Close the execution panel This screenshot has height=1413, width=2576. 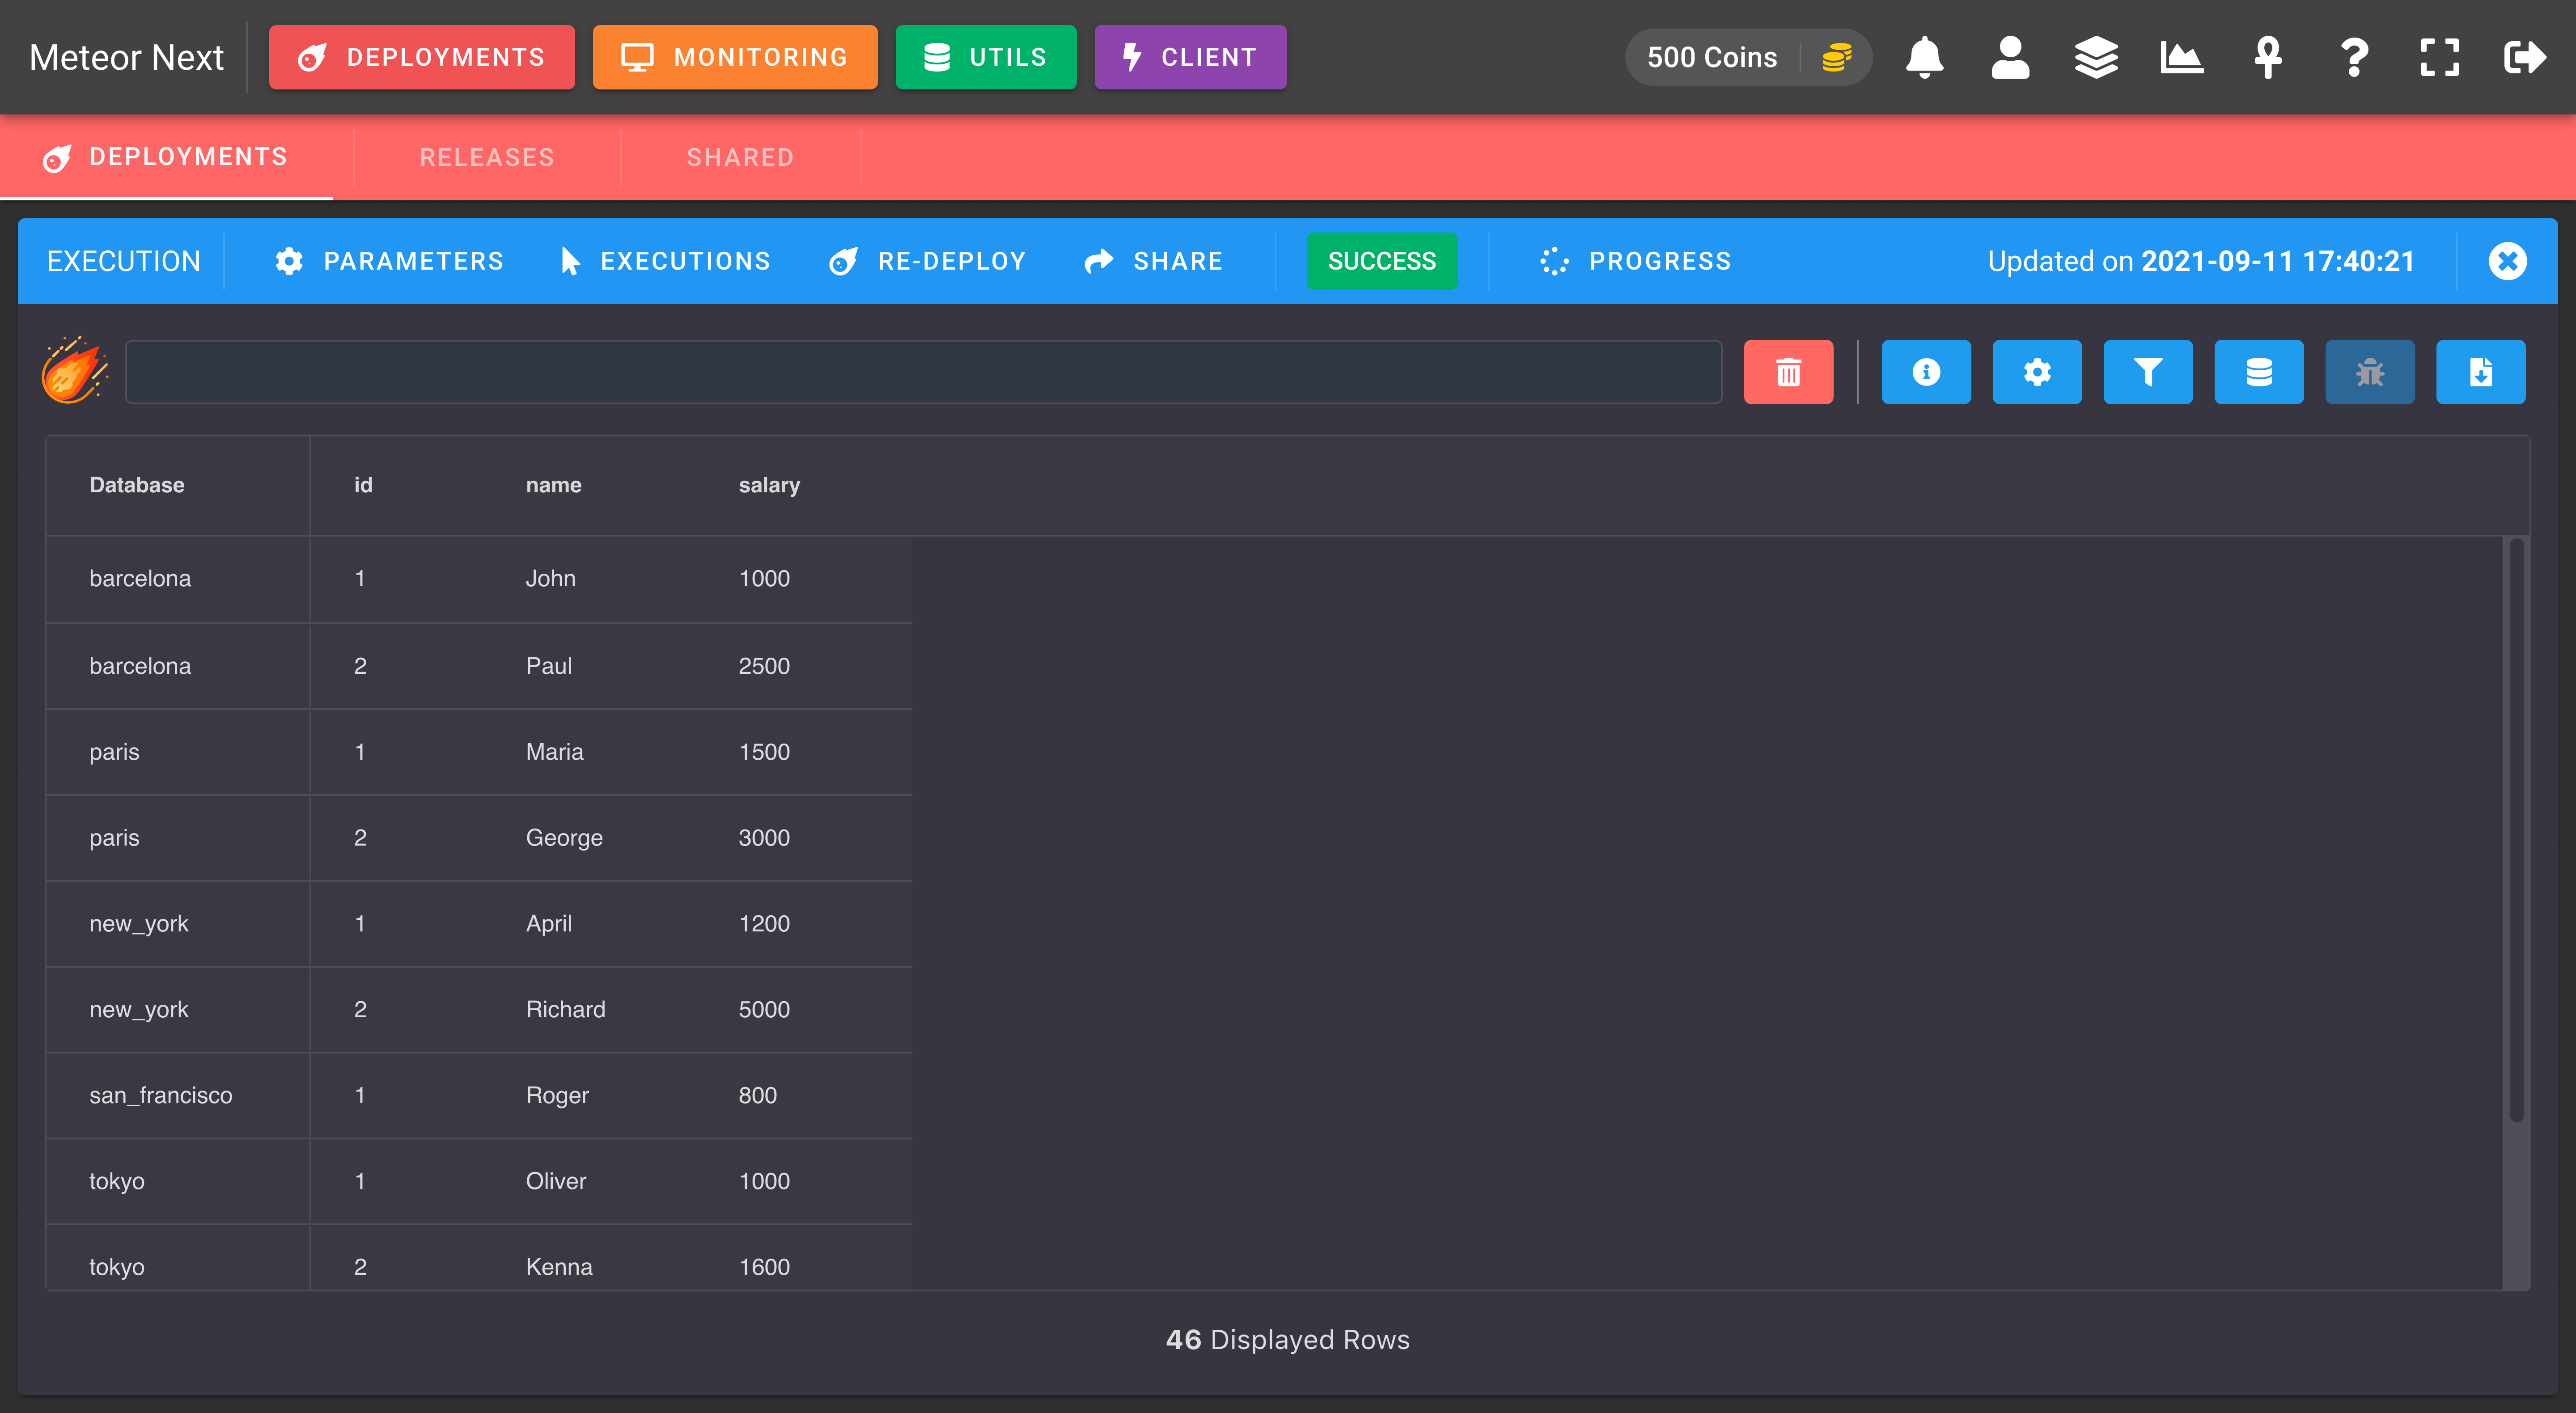click(2507, 261)
